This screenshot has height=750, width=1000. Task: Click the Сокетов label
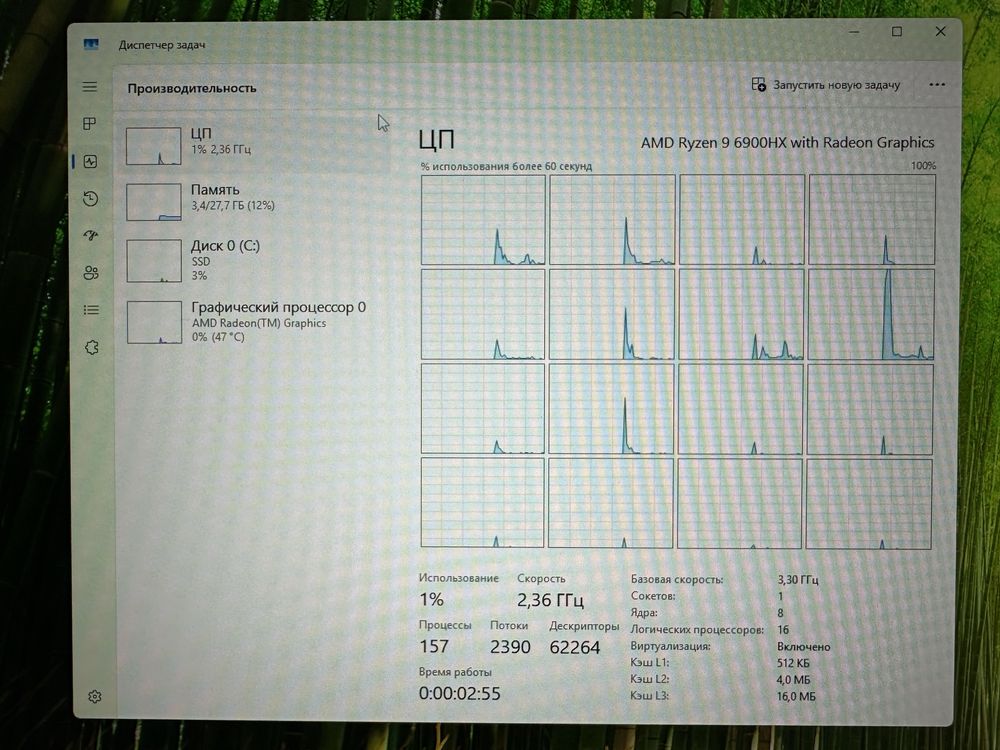pos(653,596)
